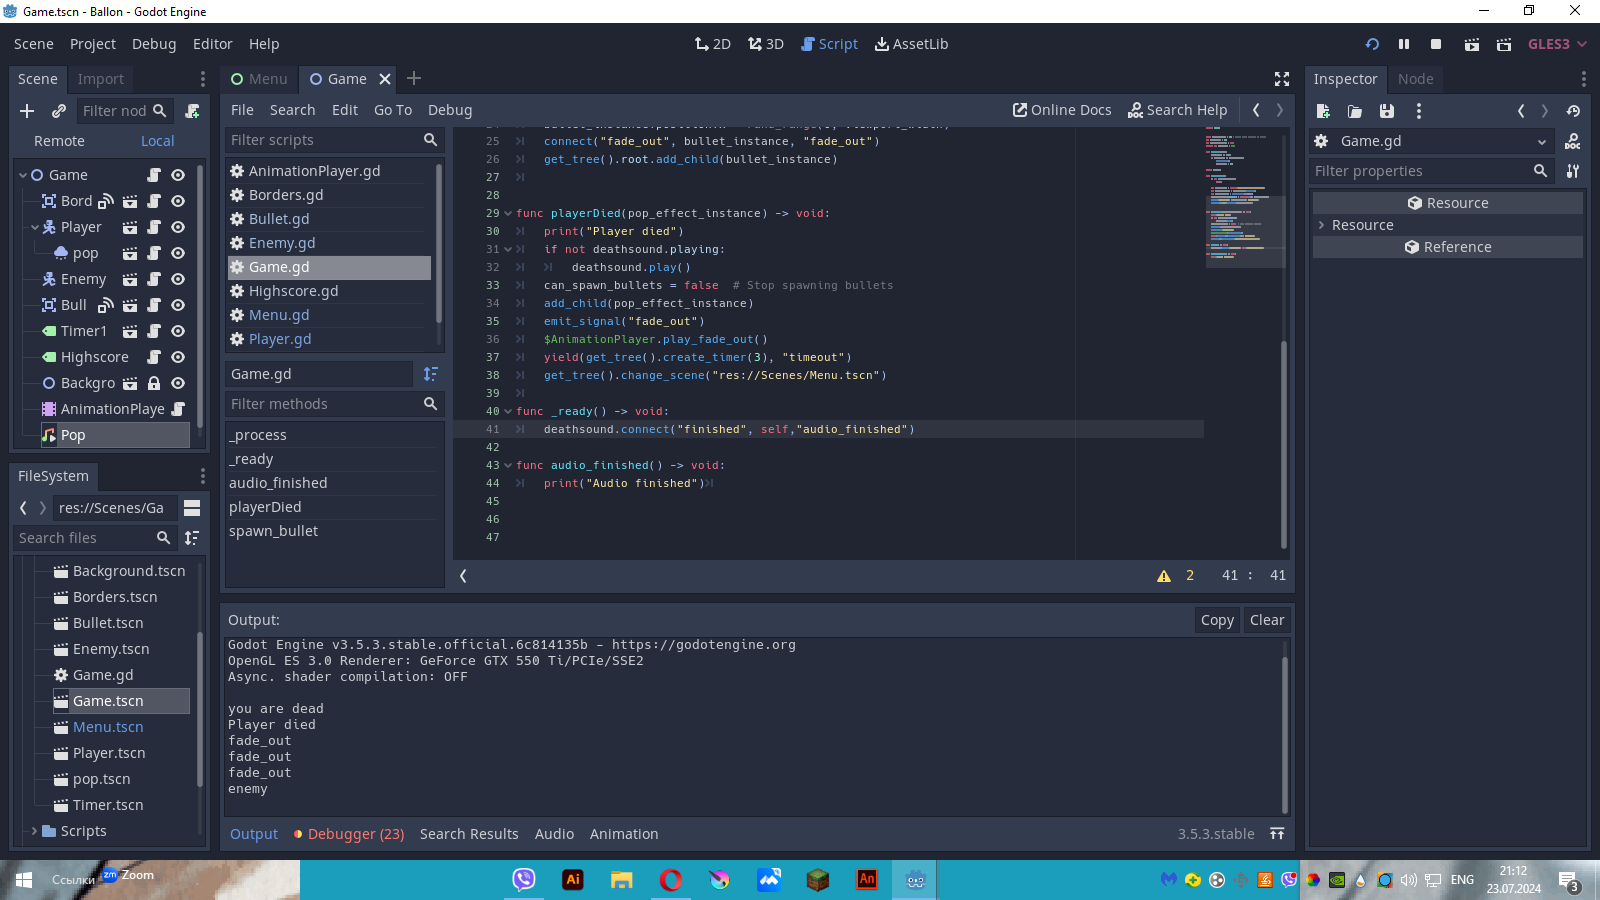Viewport: 1600px width, 900px height.
Task: Hide the Enemy node in scene tree
Action: pyautogui.click(x=178, y=280)
